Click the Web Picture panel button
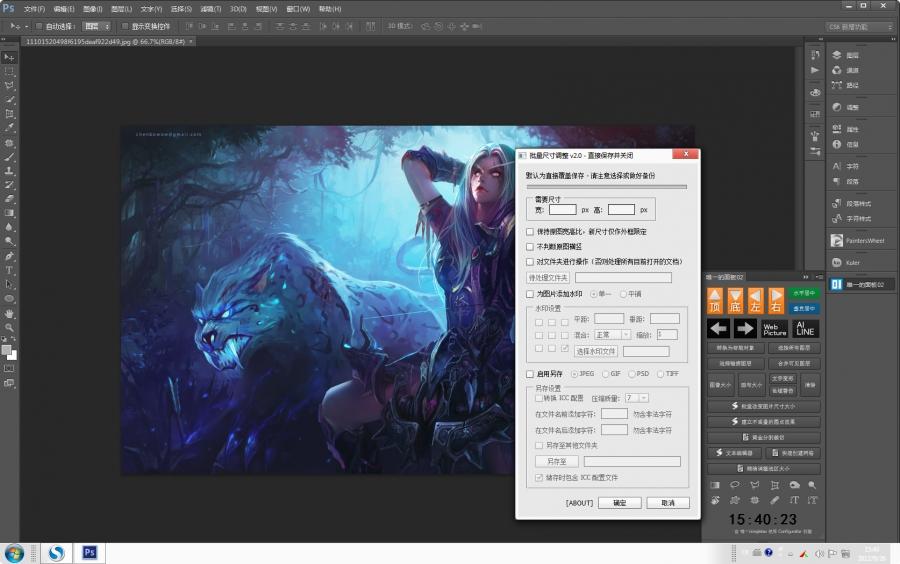The height and width of the screenshot is (564, 900). [774, 329]
